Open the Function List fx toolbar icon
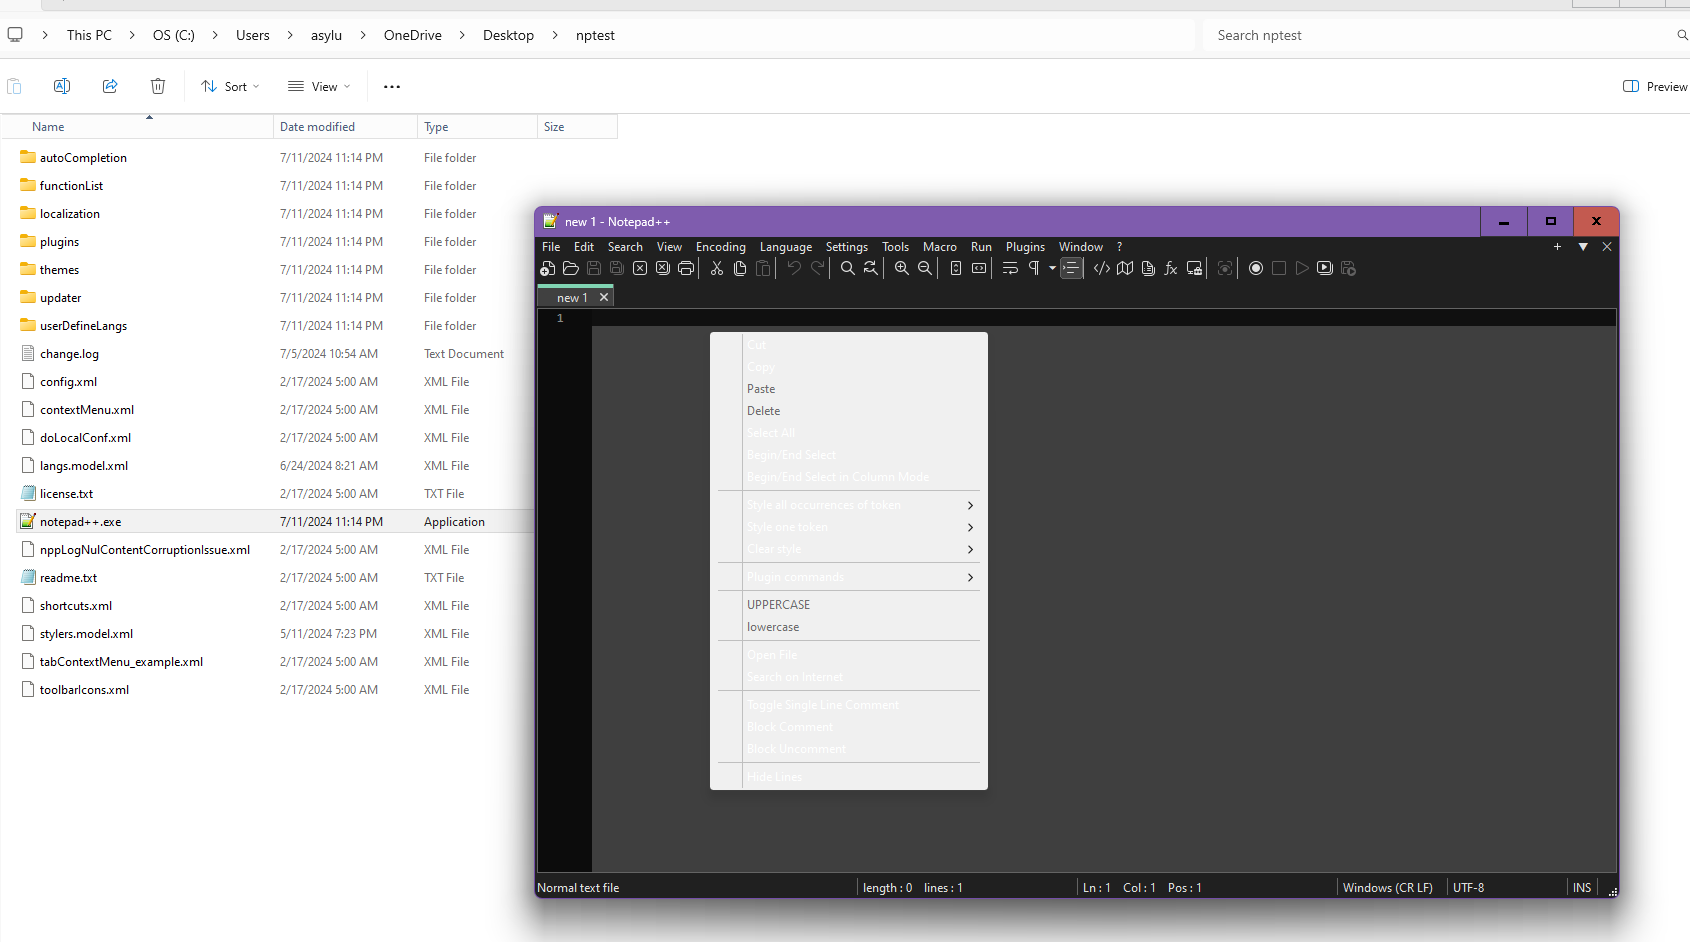 pyautogui.click(x=1171, y=268)
